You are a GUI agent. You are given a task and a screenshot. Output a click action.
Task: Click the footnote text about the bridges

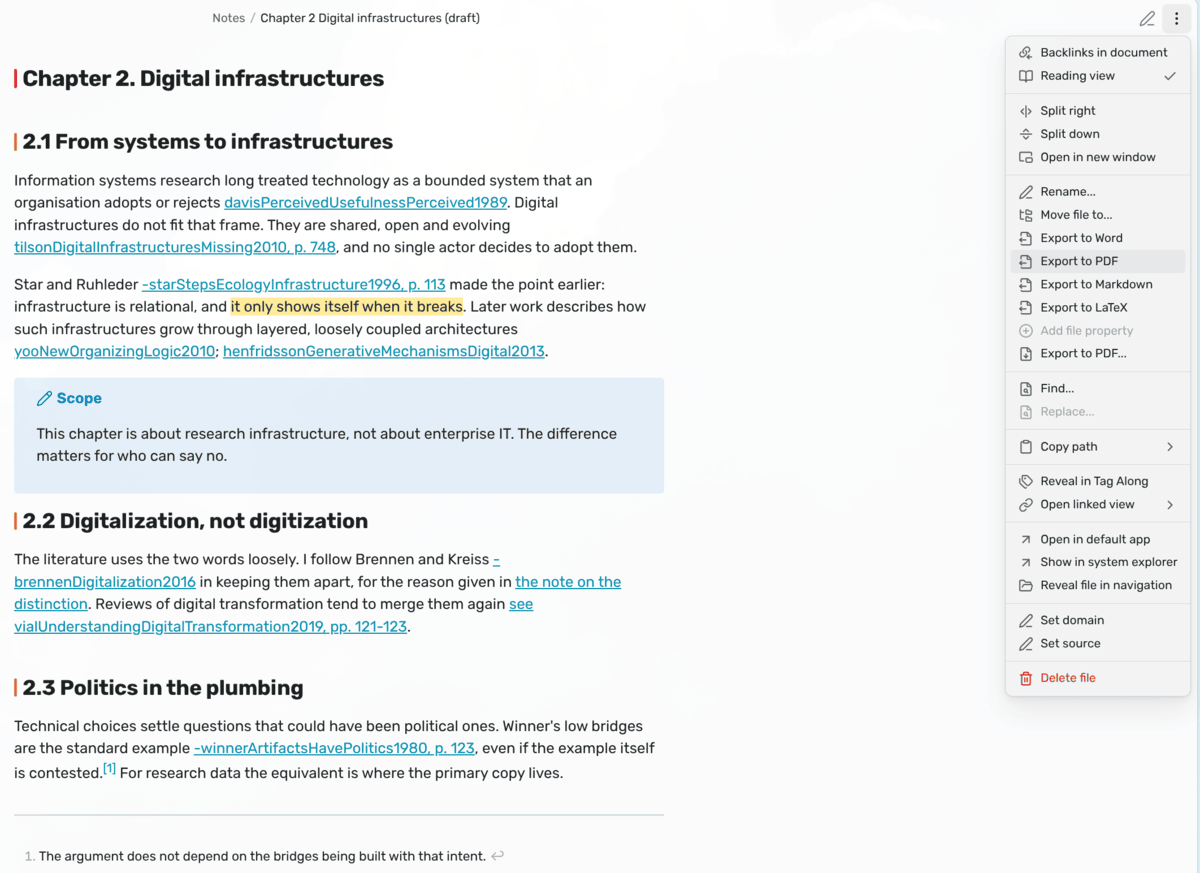click(x=262, y=856)
